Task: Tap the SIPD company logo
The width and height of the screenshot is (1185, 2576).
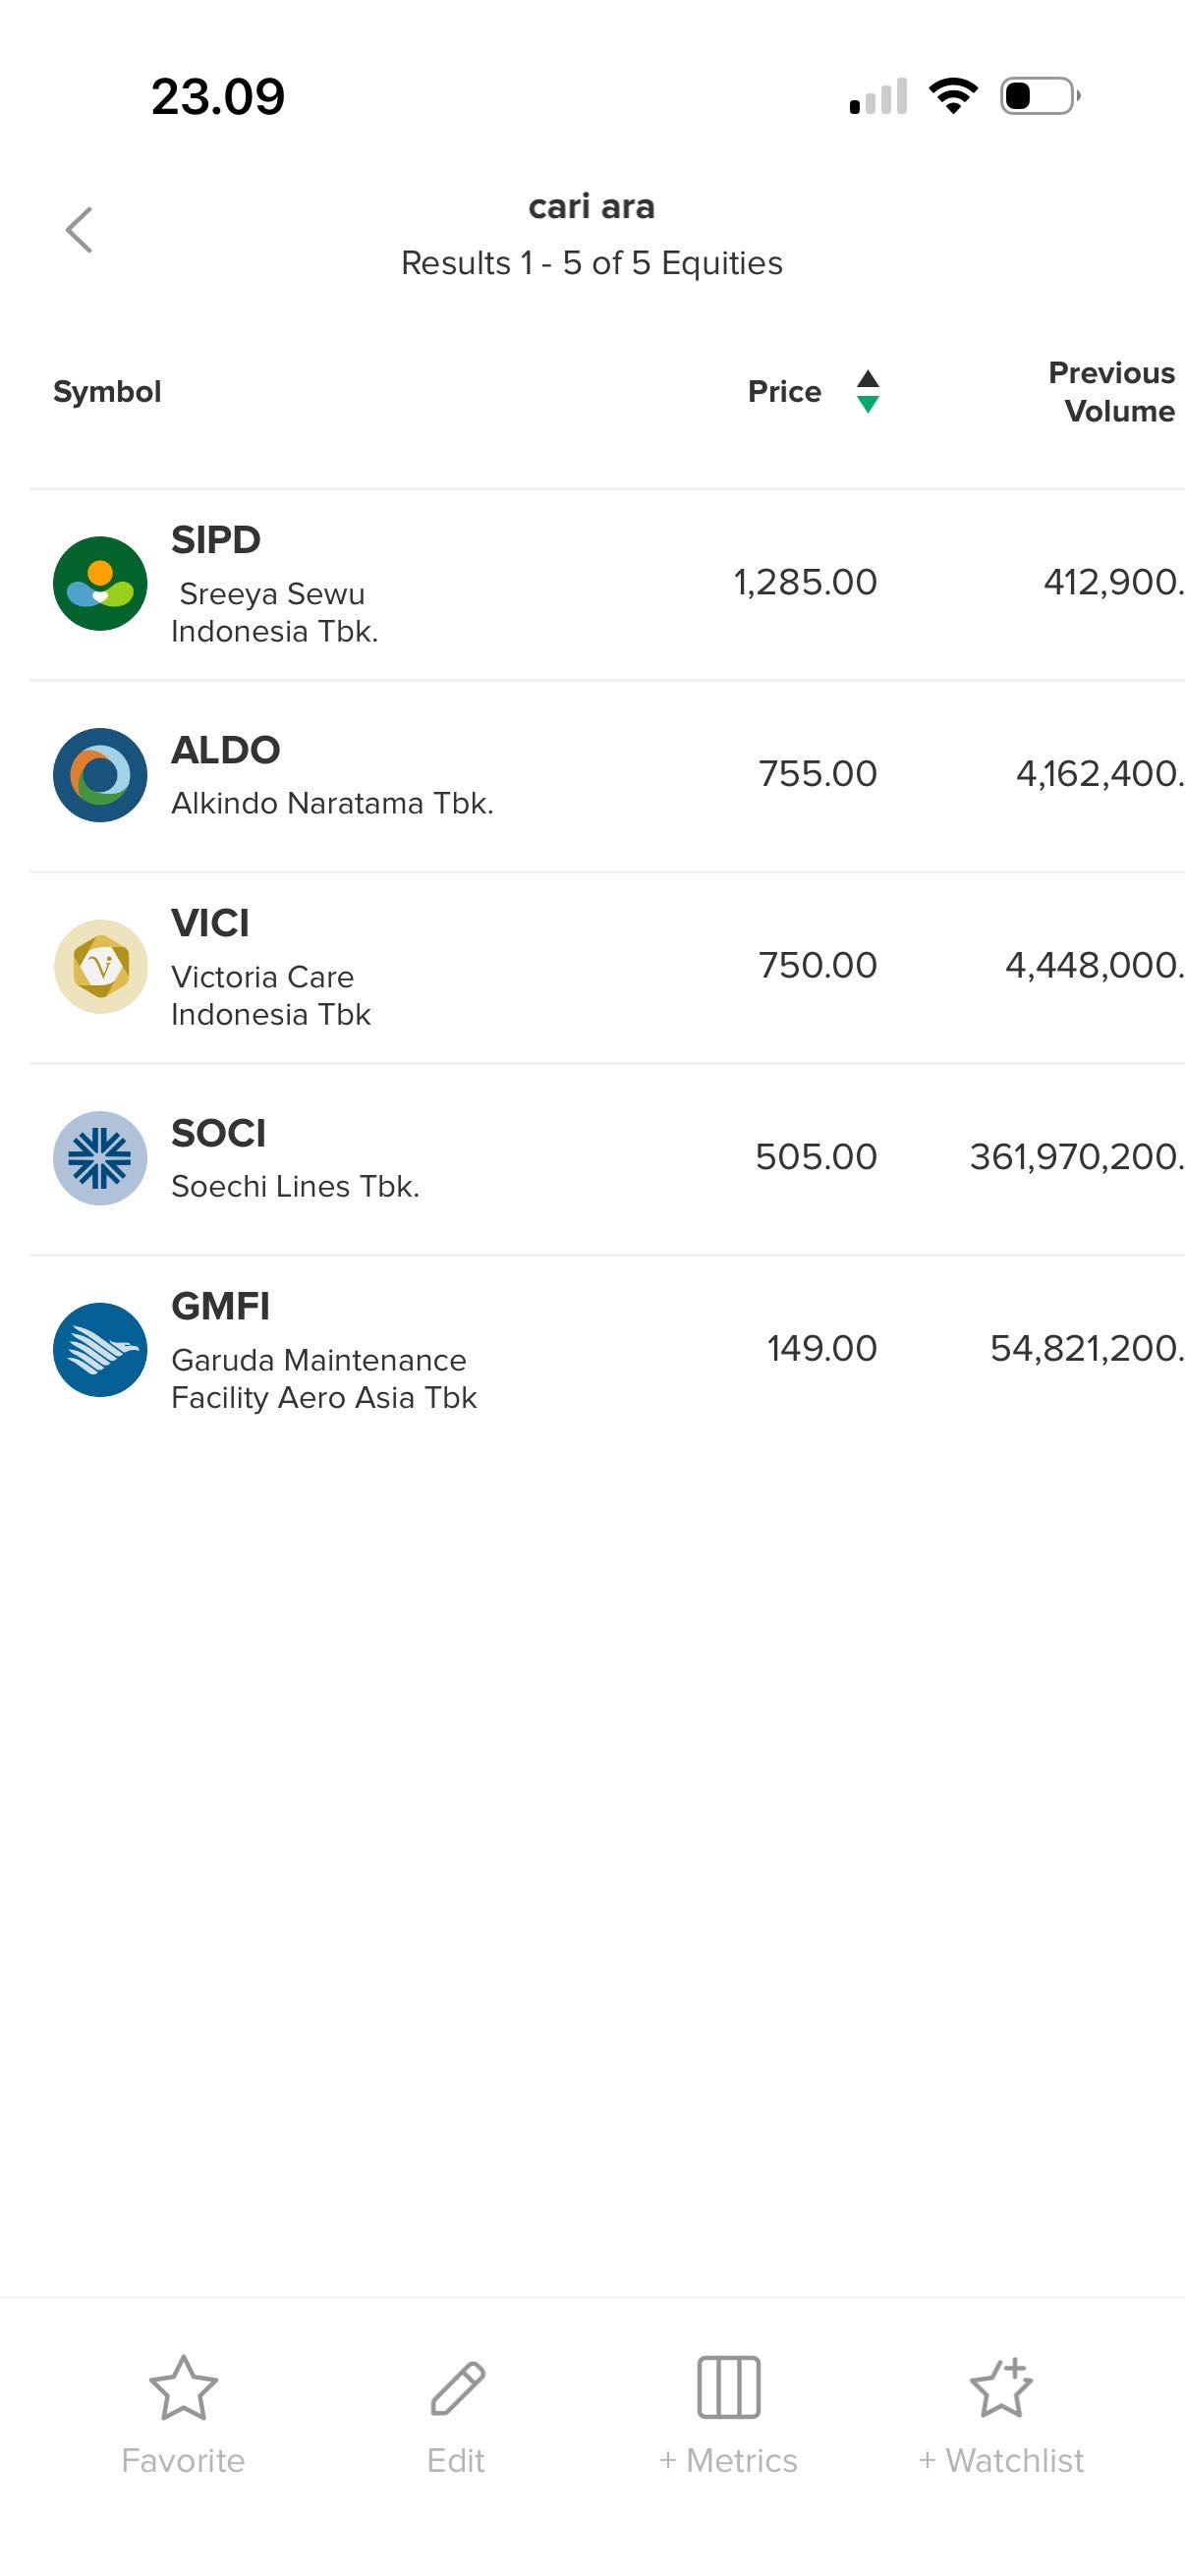Action: coord(100,584)
